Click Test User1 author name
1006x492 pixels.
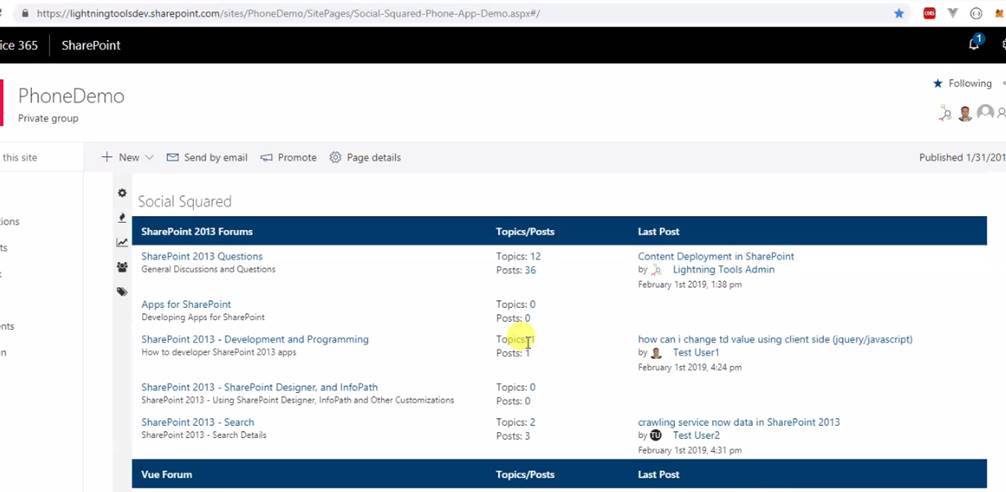[696, 353]
